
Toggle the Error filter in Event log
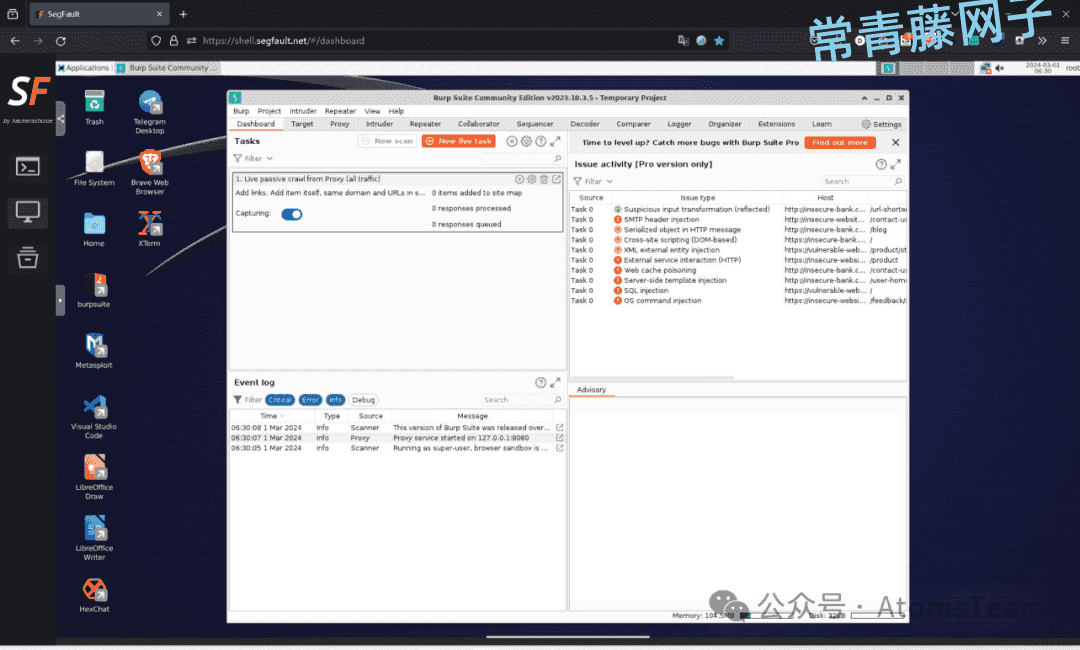point(311,400)
